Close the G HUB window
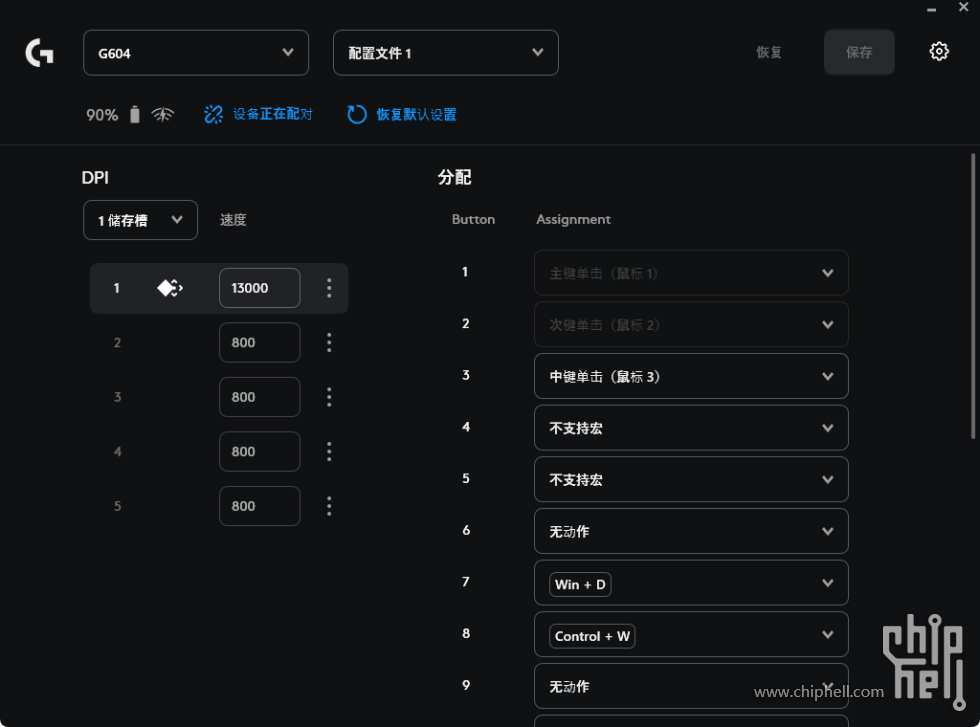 pyautogui.click(x=963, y=8)
